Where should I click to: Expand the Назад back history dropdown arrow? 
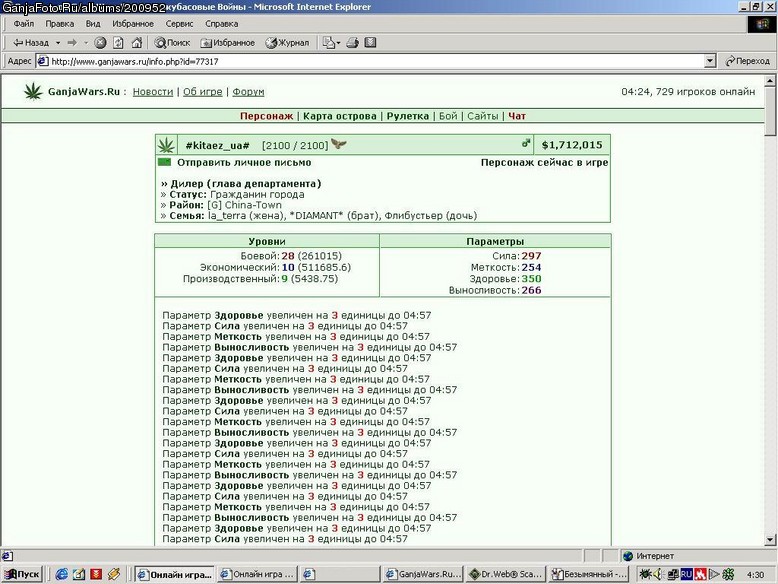[58, 43]
